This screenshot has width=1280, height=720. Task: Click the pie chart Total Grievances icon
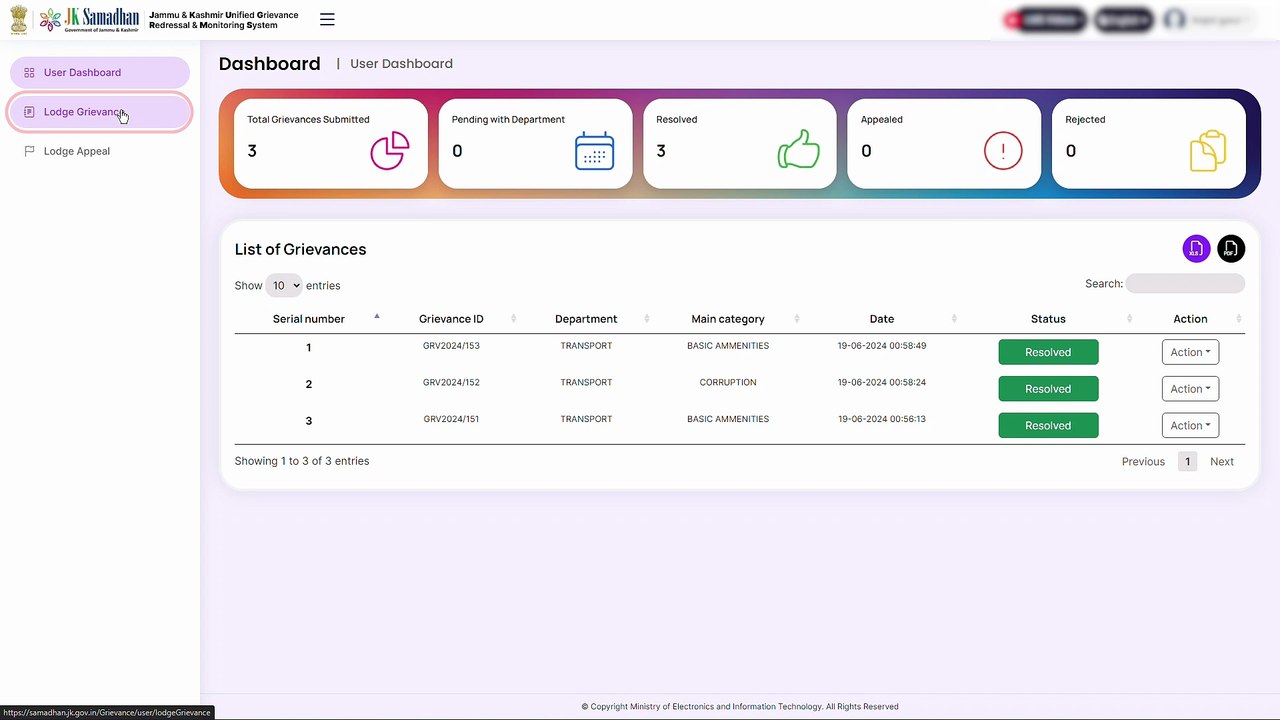(x=390, y=151)
